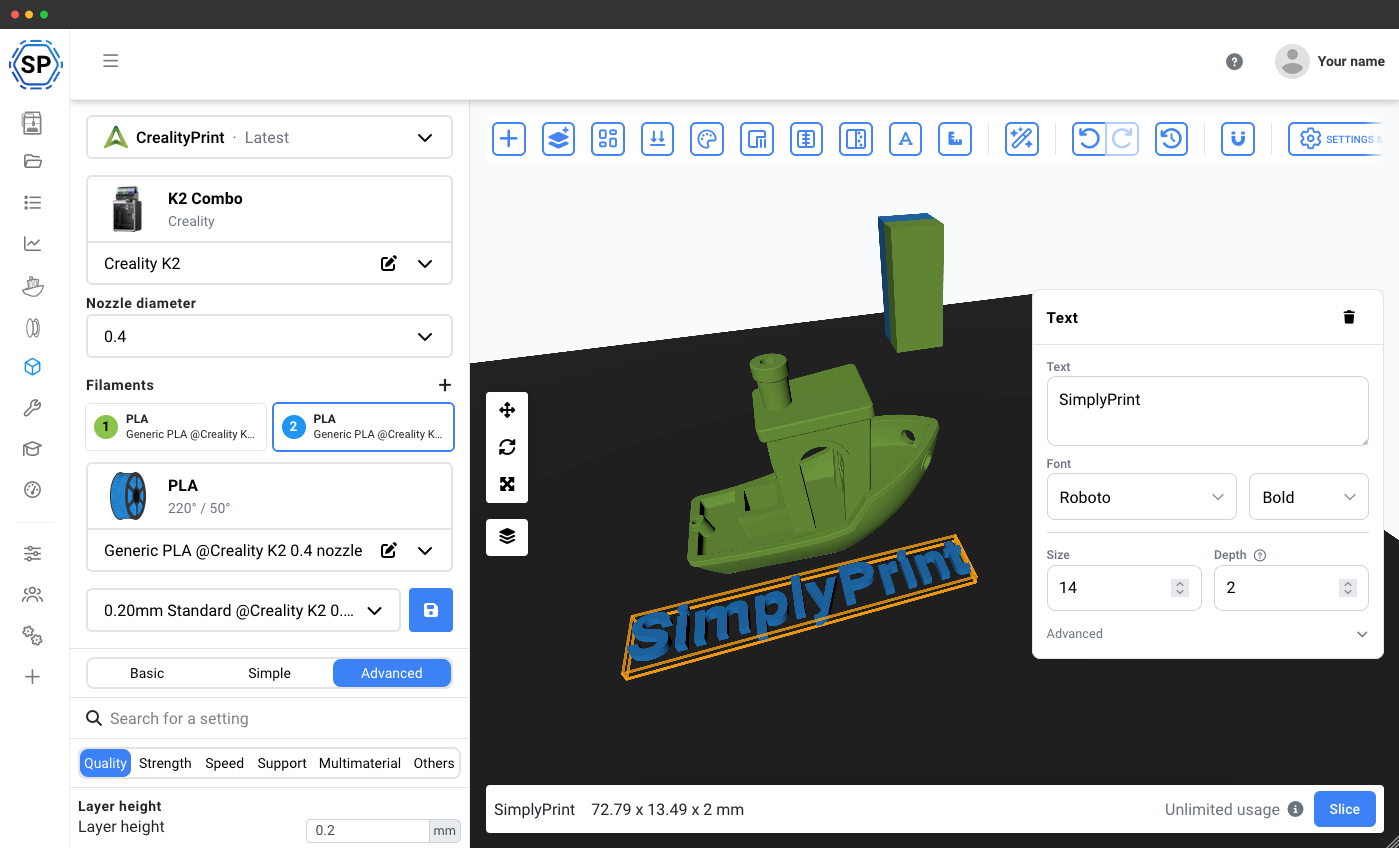The height and width of the screenshot is (848, 1399).
Task: Expand the Creality K2 printer dropdown
Action: click(x=425, y=264)
